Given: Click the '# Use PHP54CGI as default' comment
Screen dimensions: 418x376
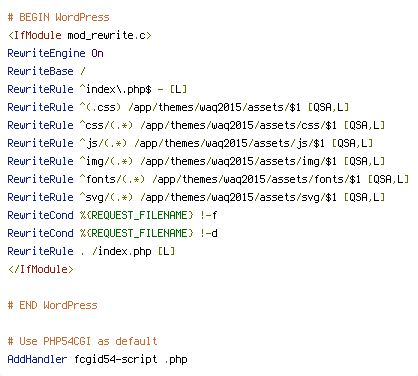Looking at the screenshot, I should [x=82, y=341].
